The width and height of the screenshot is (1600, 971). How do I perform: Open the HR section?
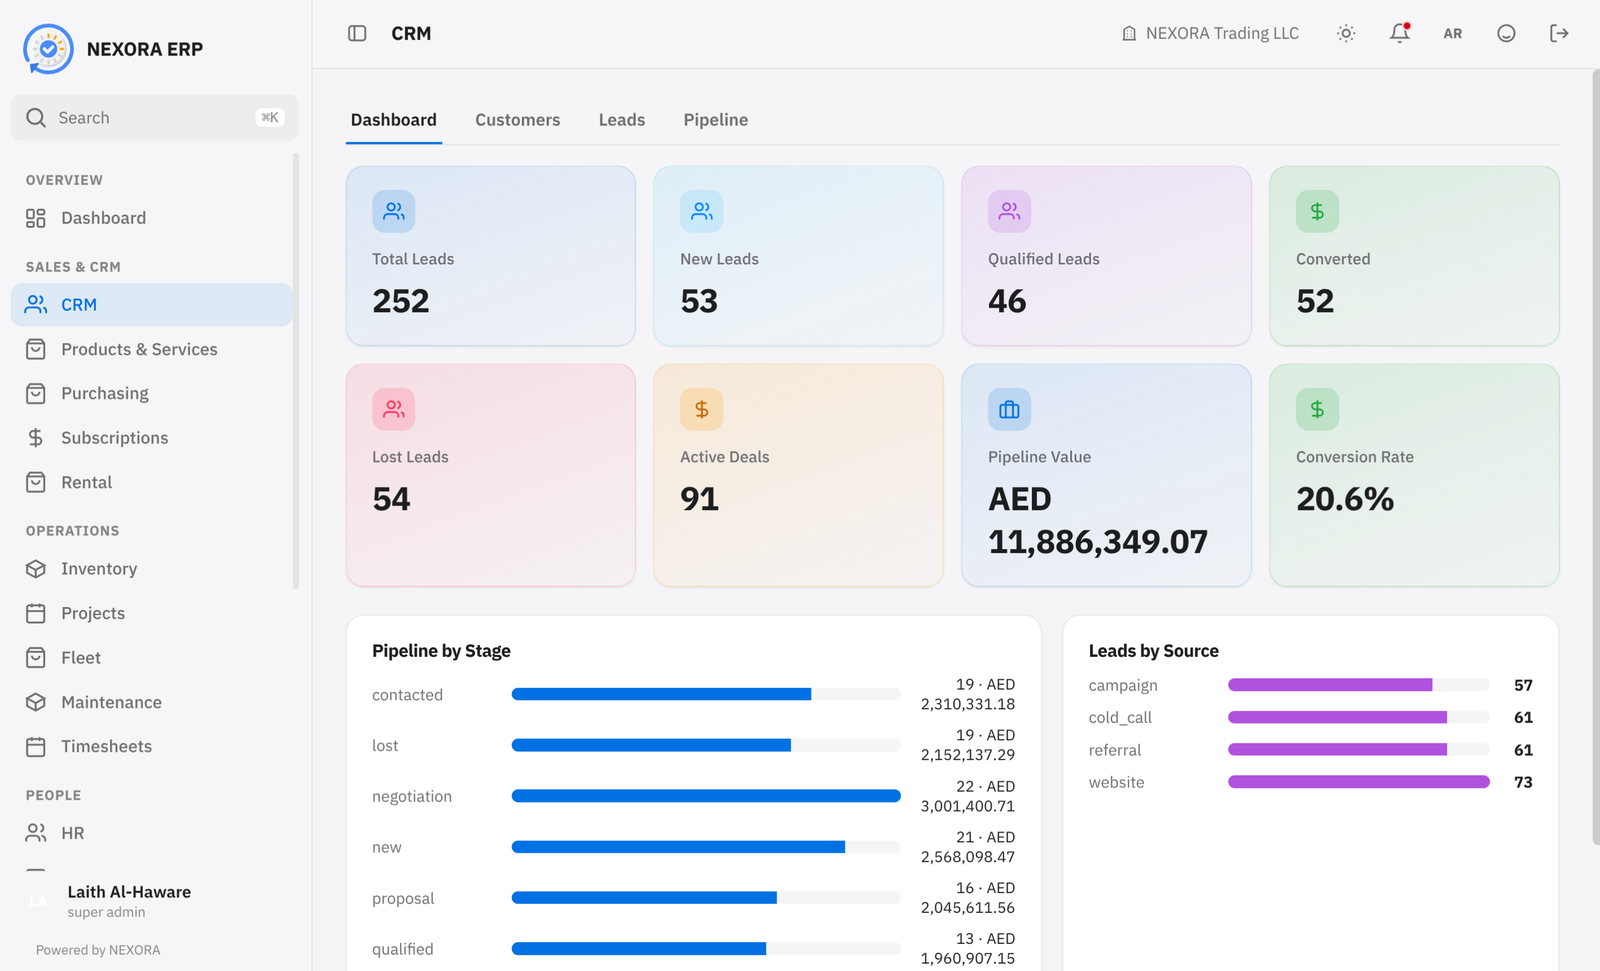(152, 833)
